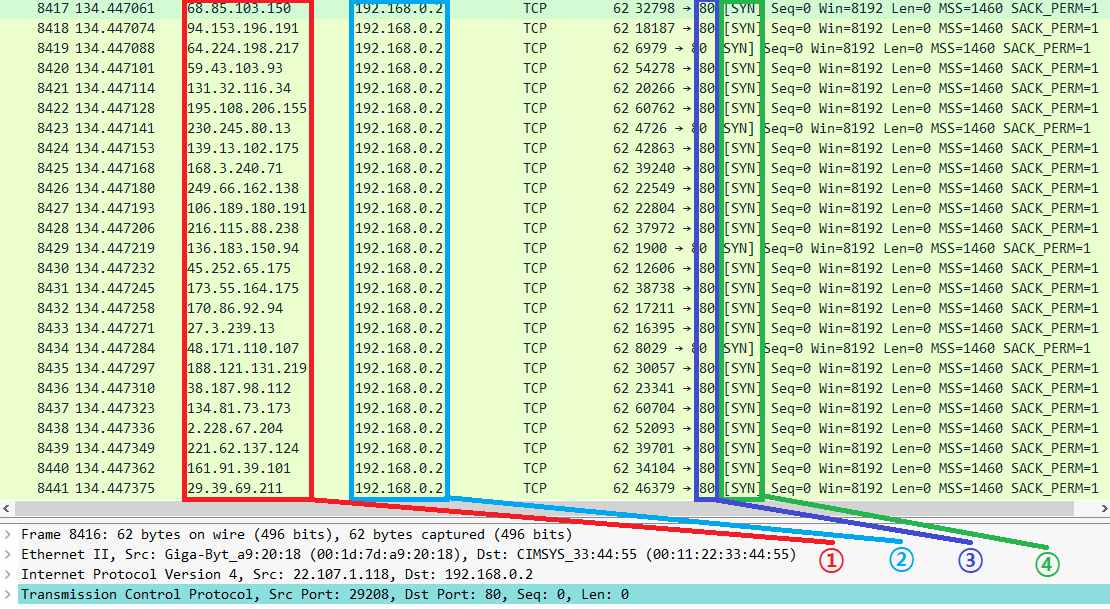This screenshot has width=1110, height=609.
Task: Click packet row from 45.252.65.175
Action: [555, 268]
